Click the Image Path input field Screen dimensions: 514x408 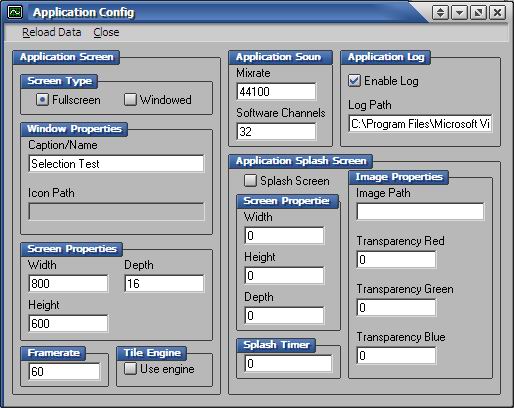click(420, 212)
